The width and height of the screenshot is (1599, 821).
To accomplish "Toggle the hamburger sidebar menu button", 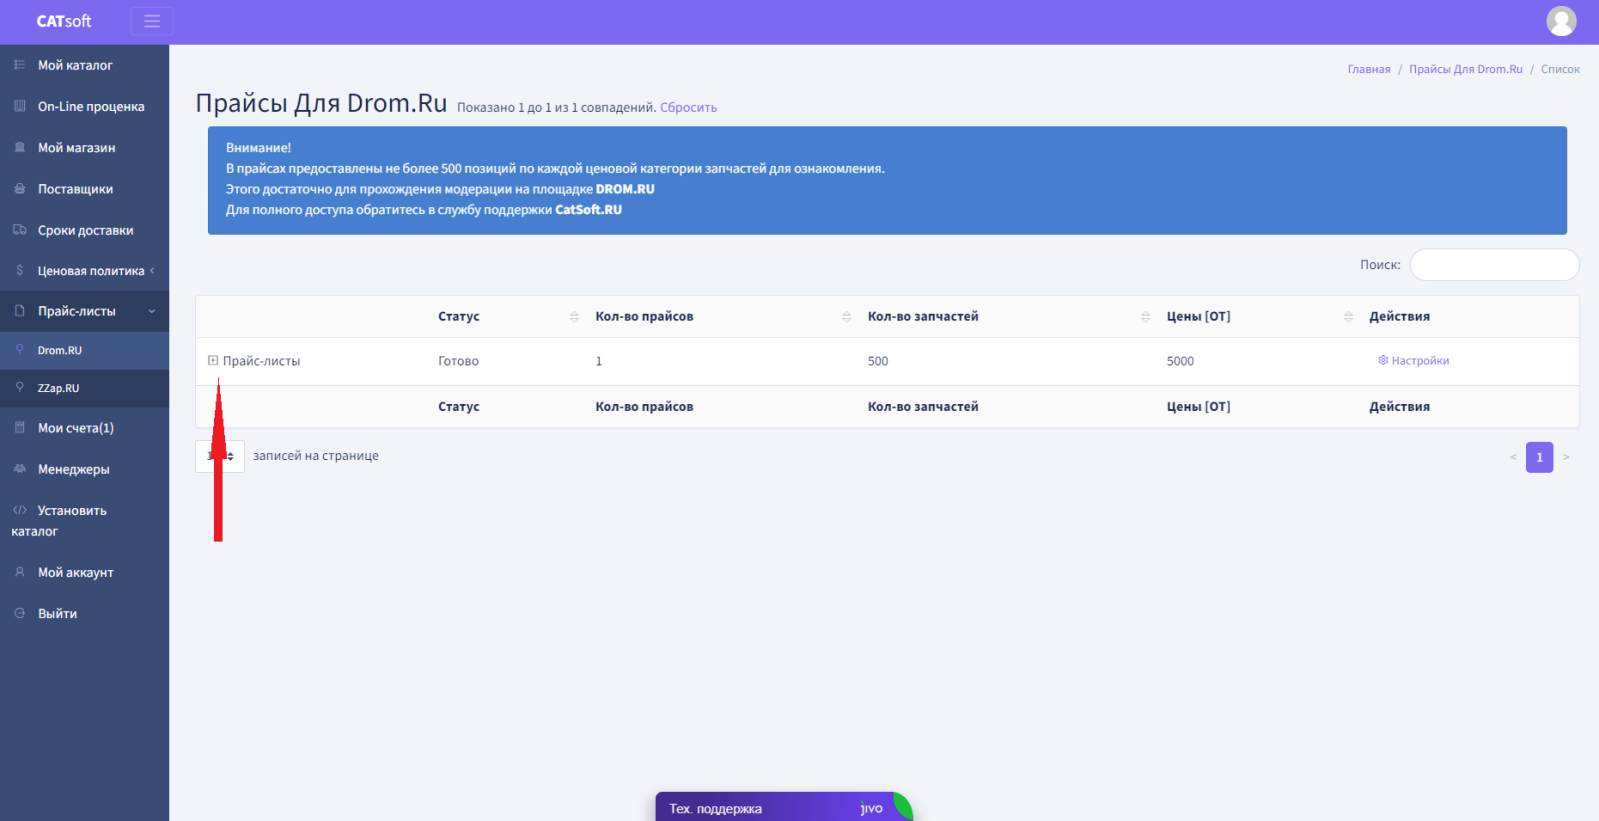I will point(152,21).
